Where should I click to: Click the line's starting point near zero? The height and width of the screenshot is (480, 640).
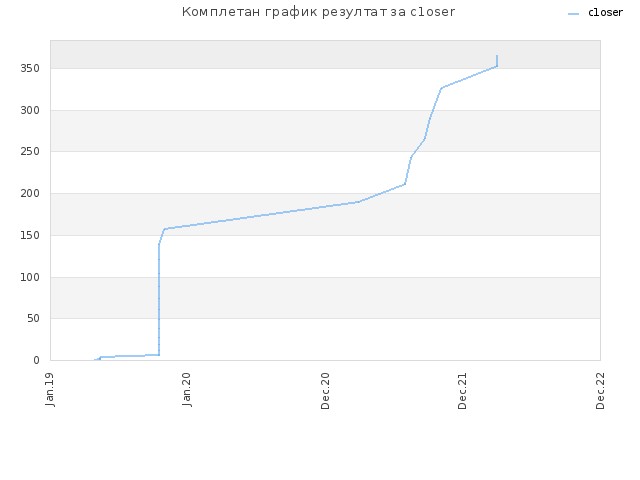[95, 360]
